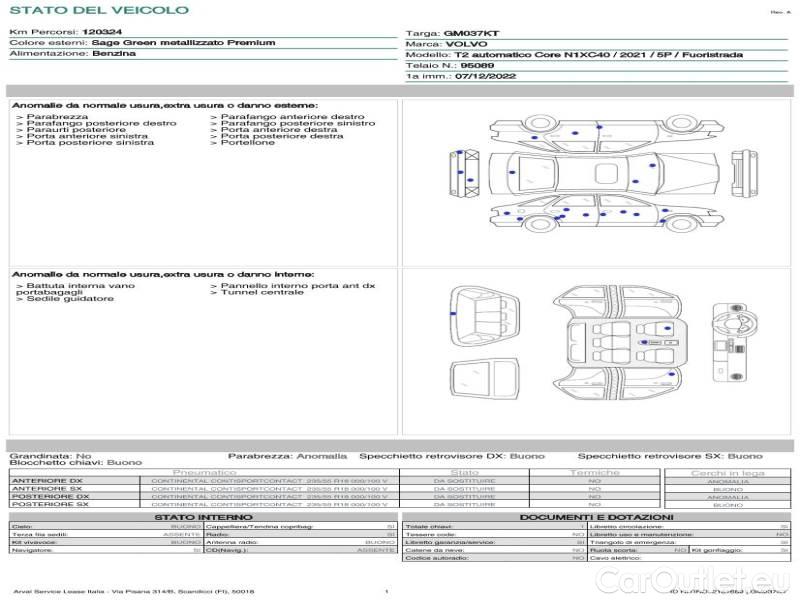
Task: Click the Pneumatico column header
Action: pos(204,472)
